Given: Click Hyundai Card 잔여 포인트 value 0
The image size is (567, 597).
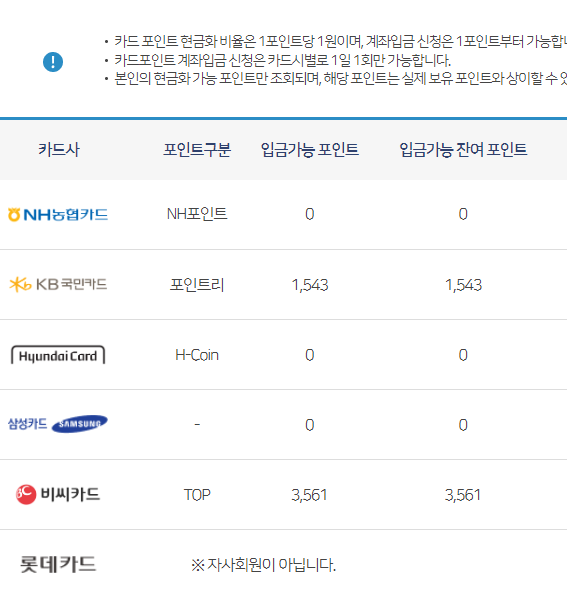Looking at the screenshot, I should click(463, 355).
